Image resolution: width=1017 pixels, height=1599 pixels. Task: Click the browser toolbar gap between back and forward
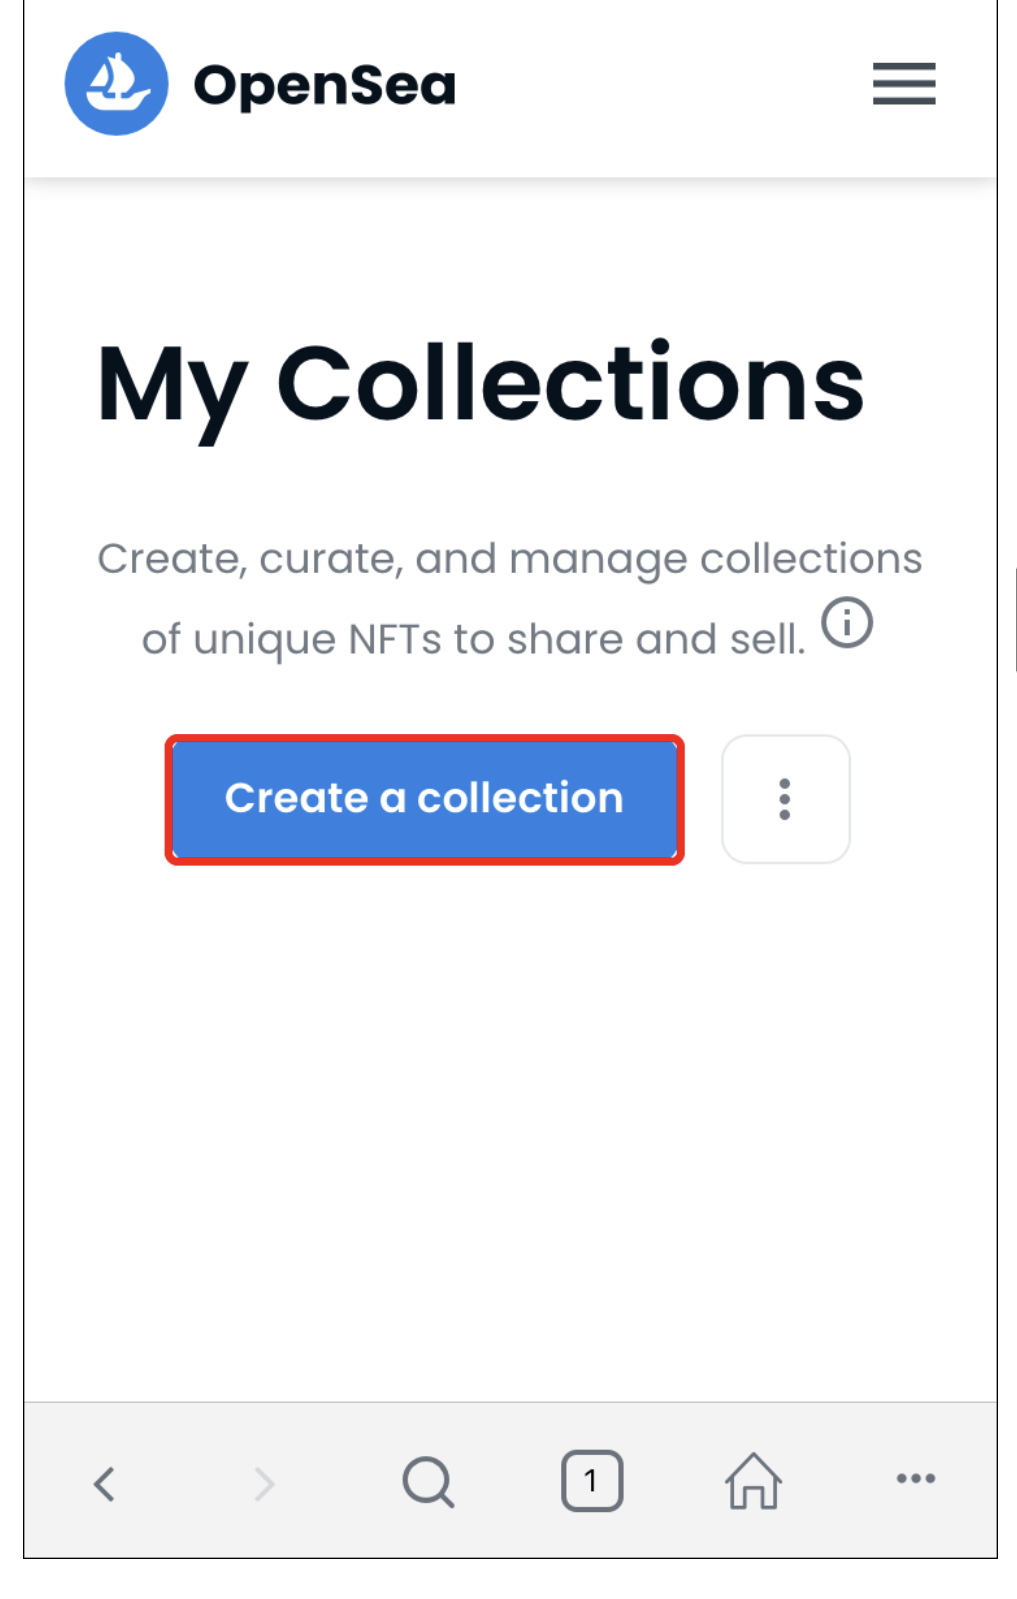coord(184,1483)
